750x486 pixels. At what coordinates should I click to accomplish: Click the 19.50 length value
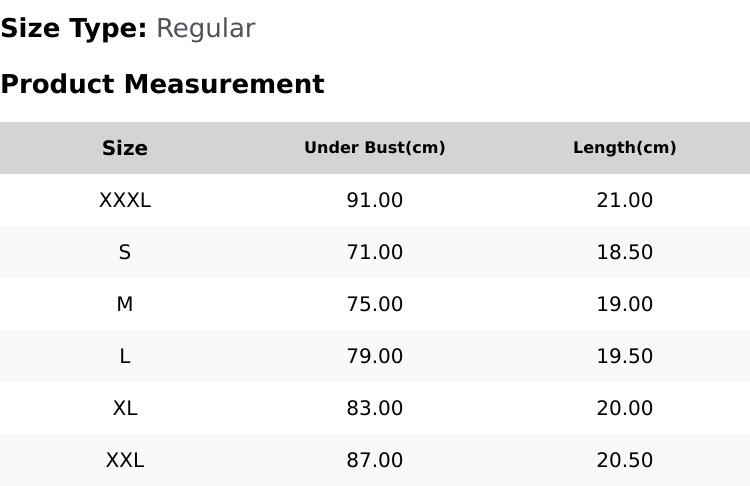point(625,356)
